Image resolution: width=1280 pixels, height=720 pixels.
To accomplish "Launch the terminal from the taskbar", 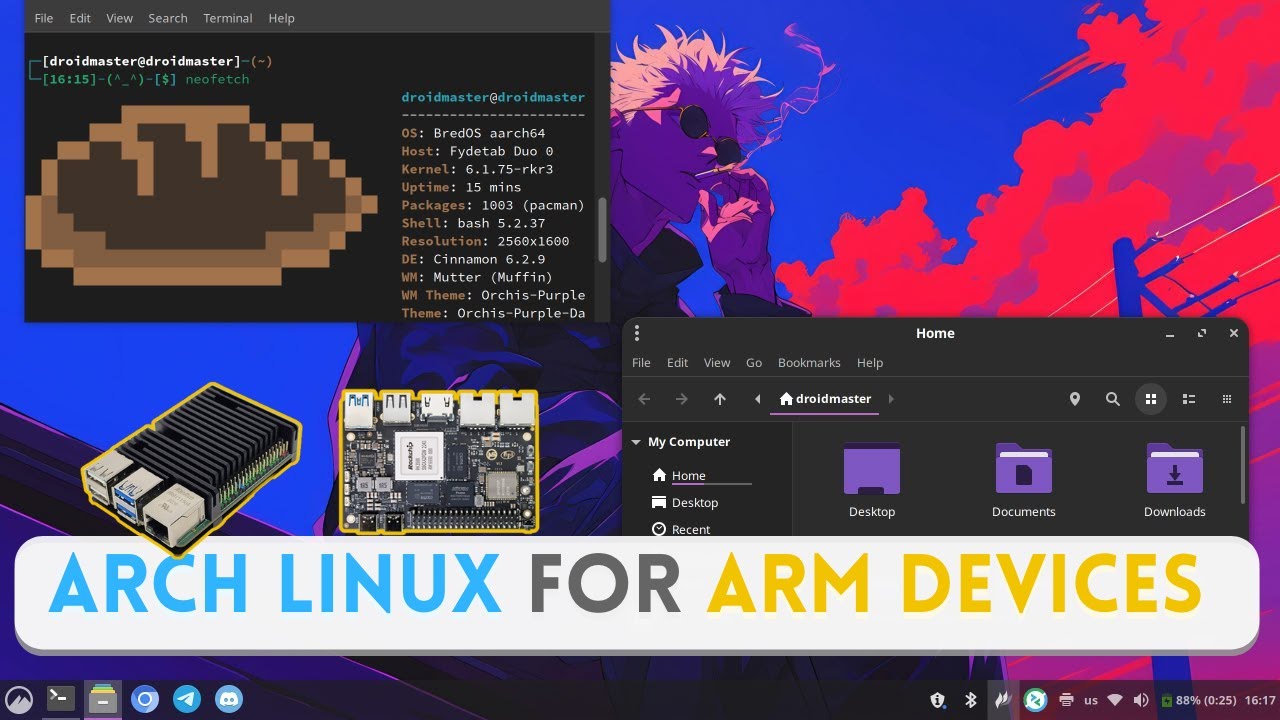I will coord(61,698).
